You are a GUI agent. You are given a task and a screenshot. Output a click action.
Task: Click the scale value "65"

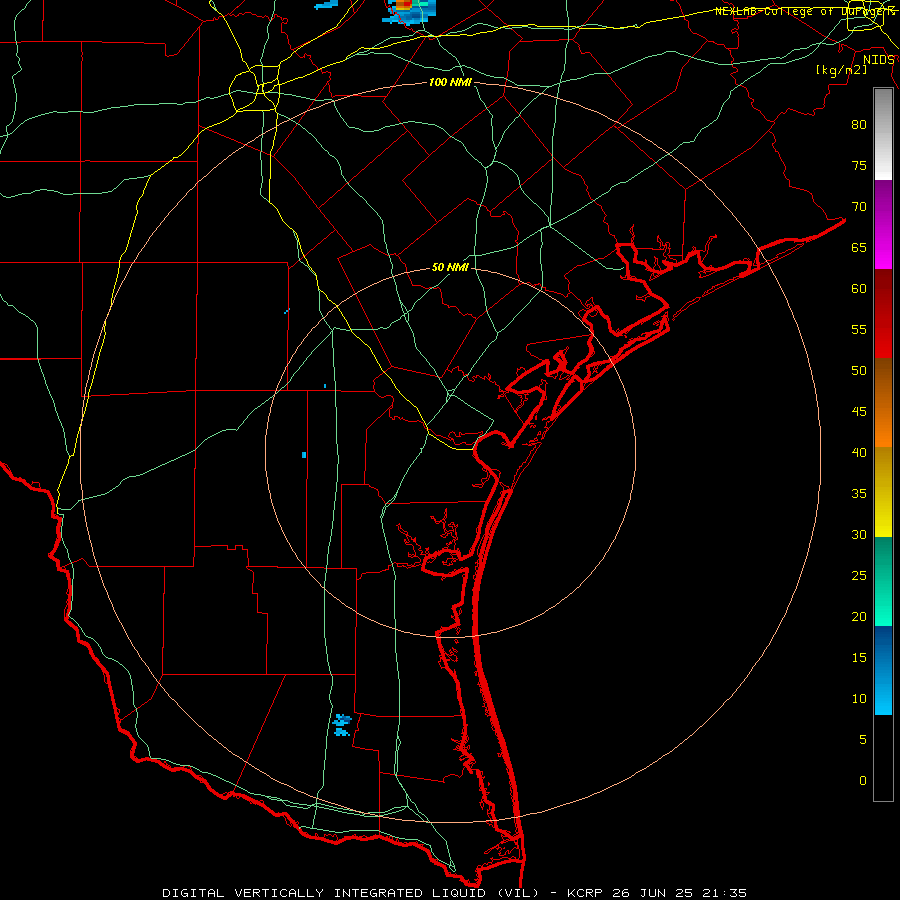[859, 247]
